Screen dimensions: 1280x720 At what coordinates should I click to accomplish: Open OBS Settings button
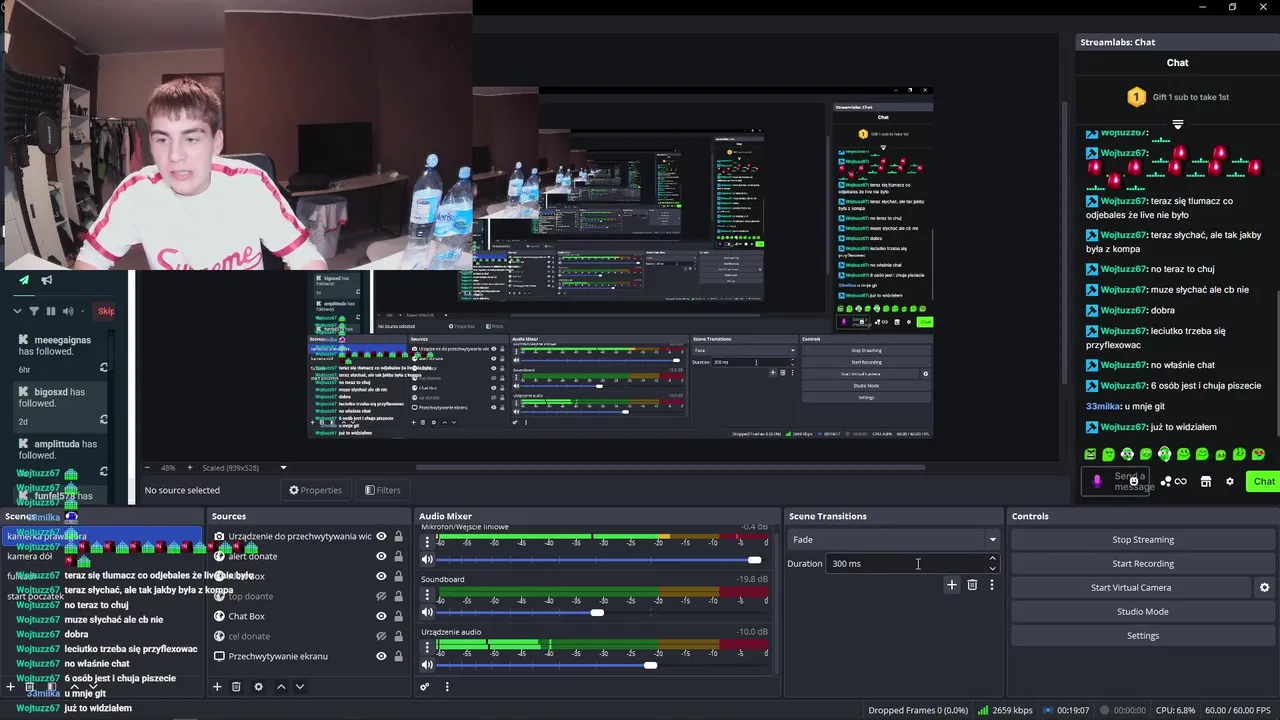(x=1143, y=636)
